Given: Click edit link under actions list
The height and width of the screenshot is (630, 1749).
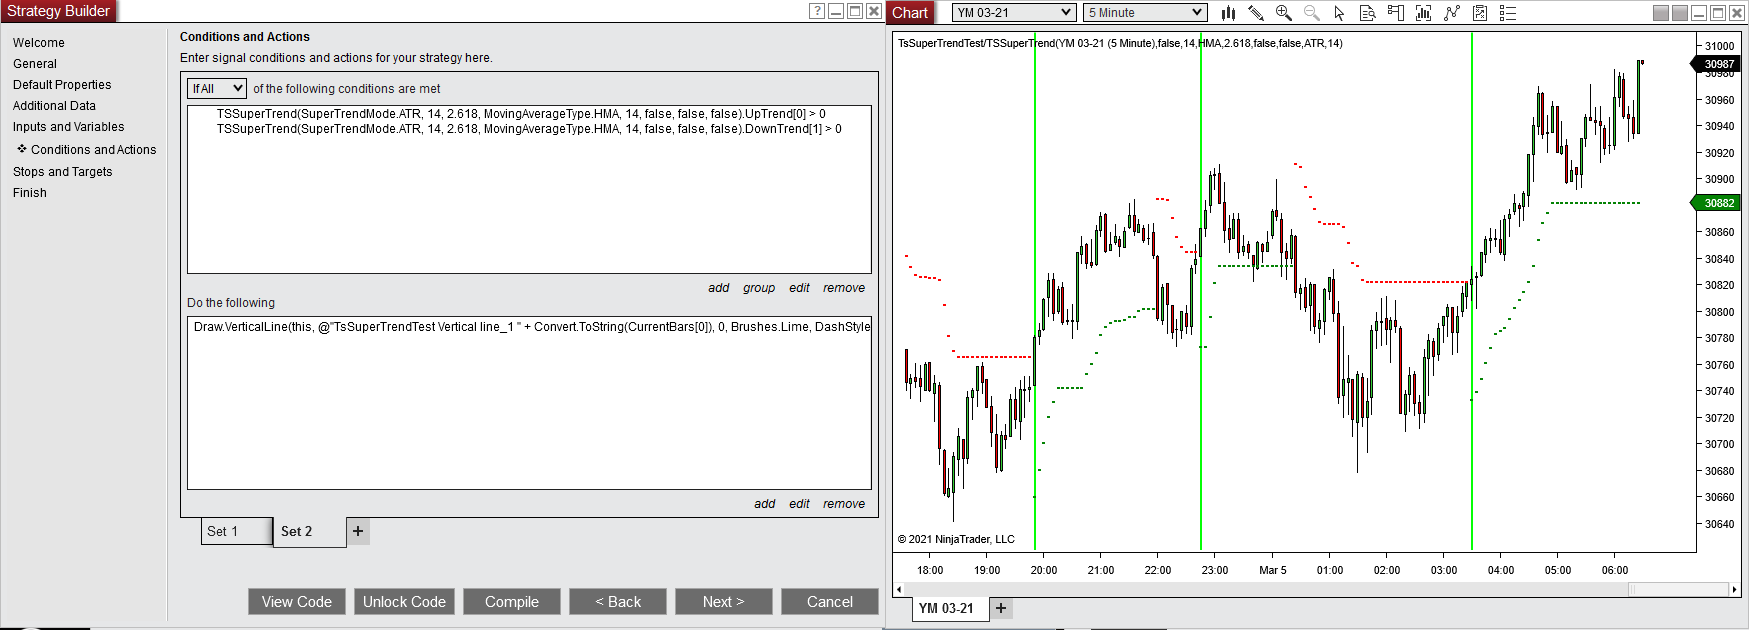Looking at the screenshot, I should coord(799,504).
